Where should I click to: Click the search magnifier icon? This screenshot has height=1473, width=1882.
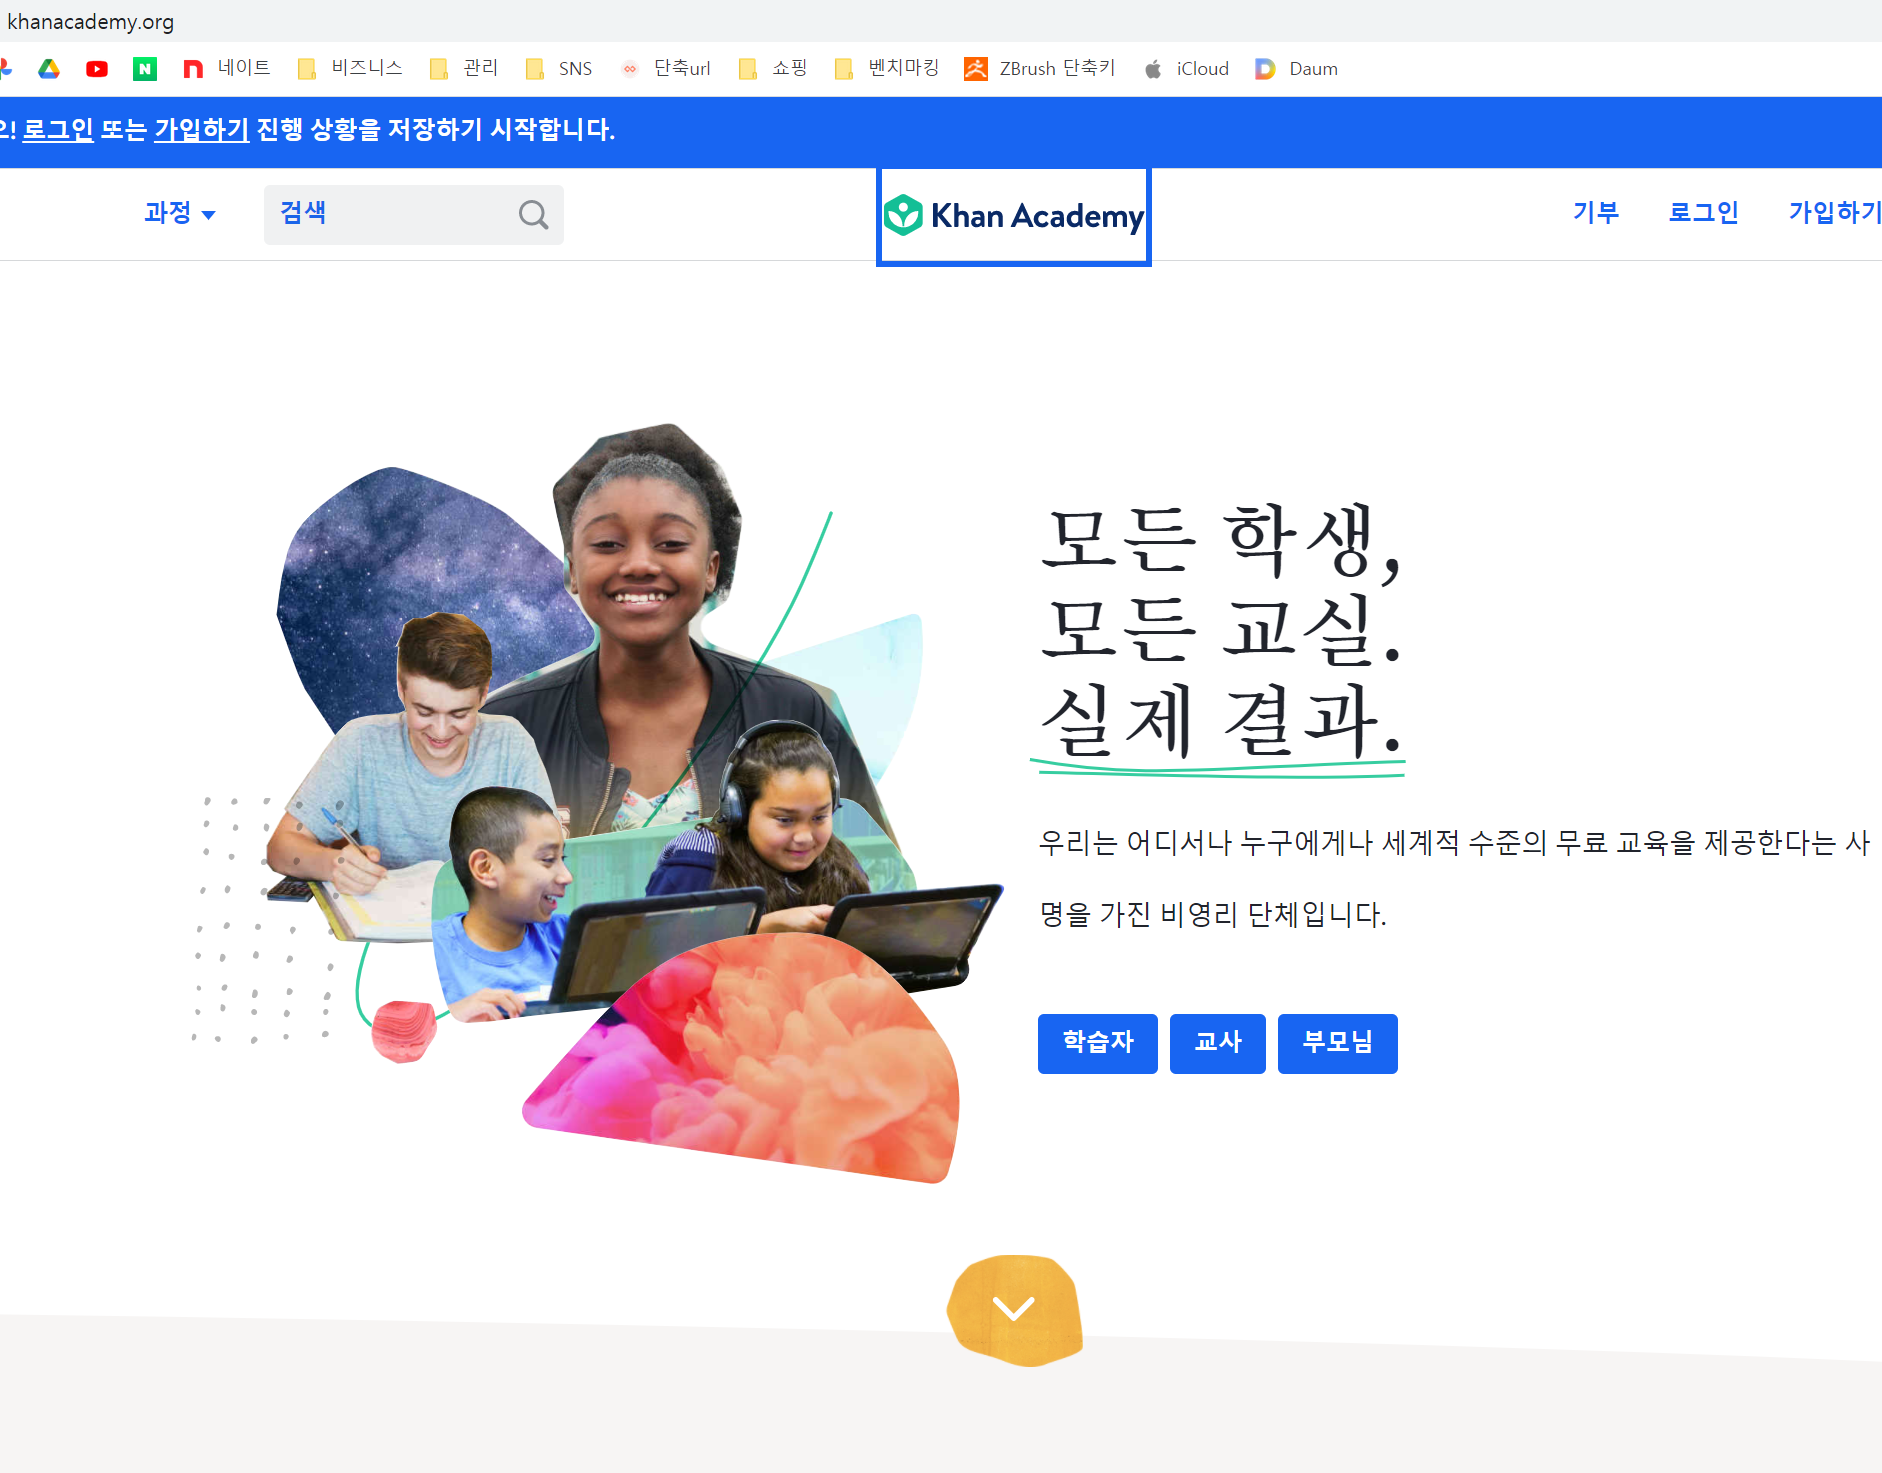[x=533, y=215]
